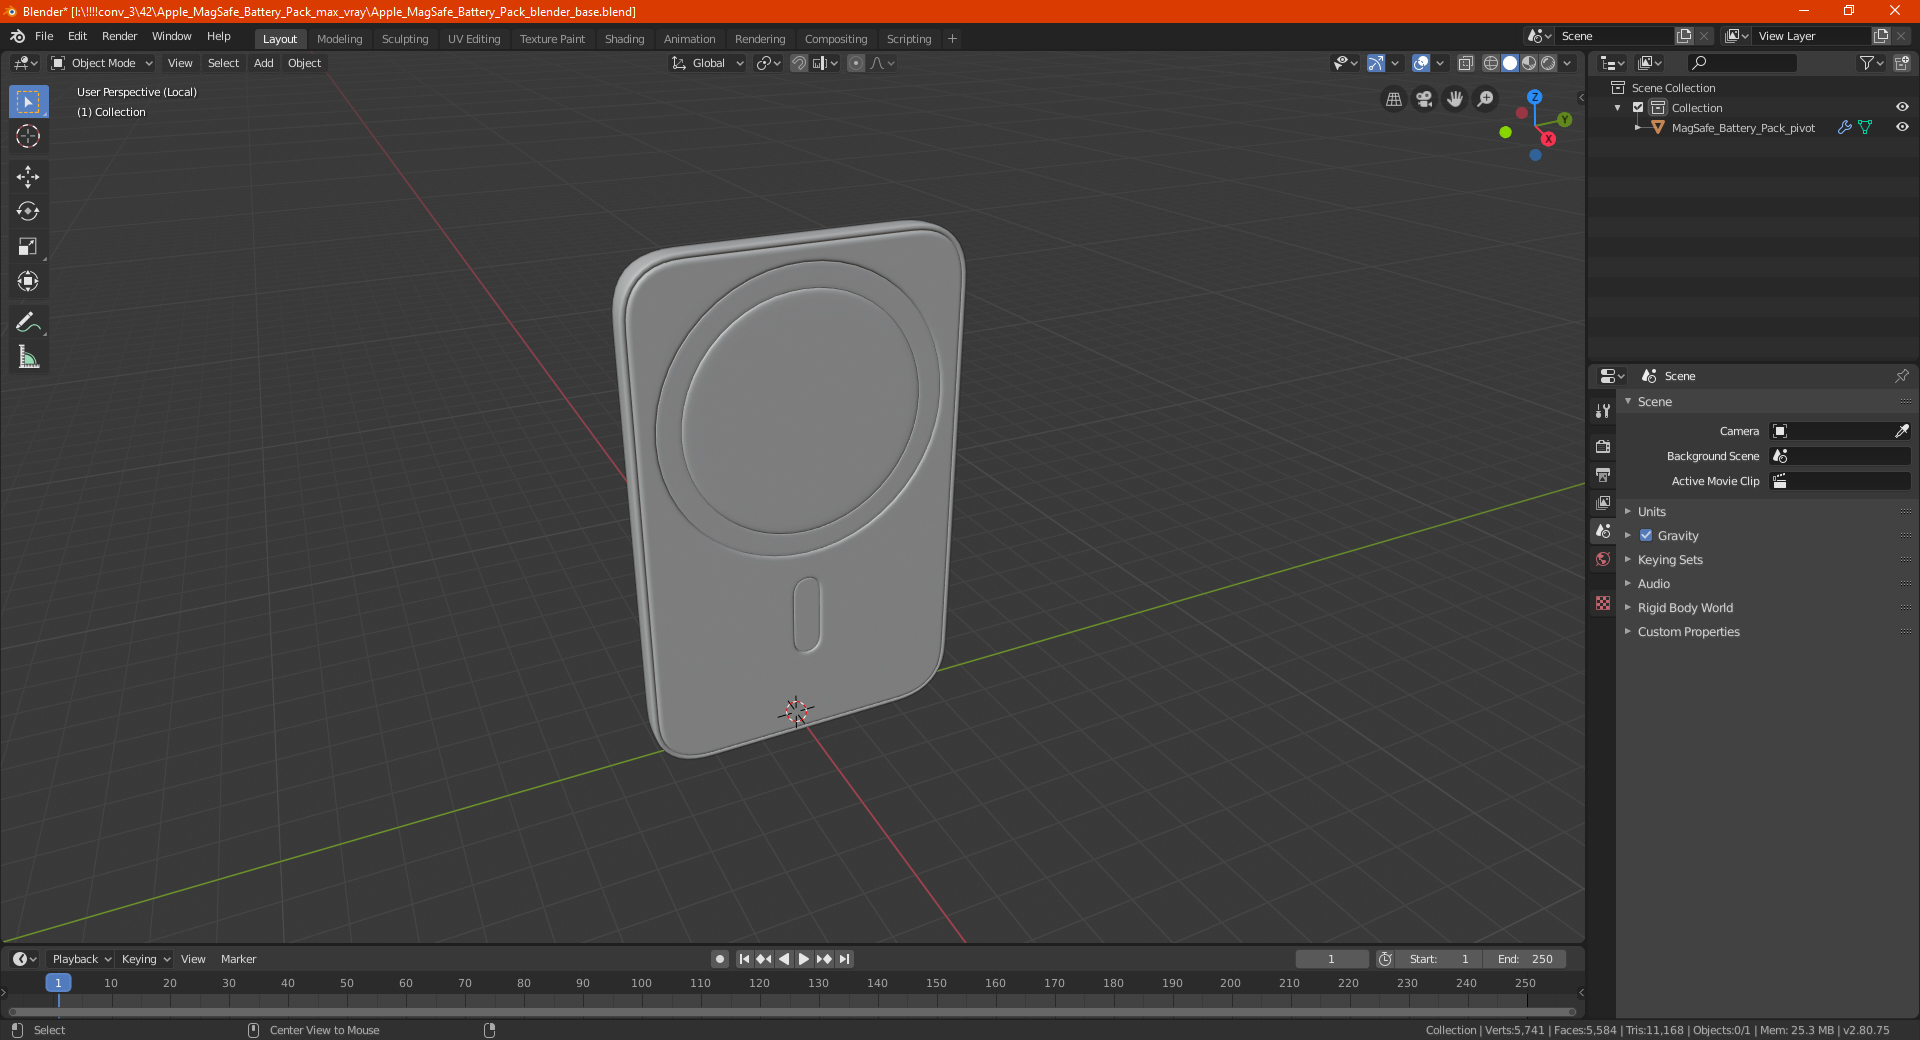Click the pan view hand icon
Image resolution: width=1920 pixels, height=1040 pixels.
coord(1455,99)
